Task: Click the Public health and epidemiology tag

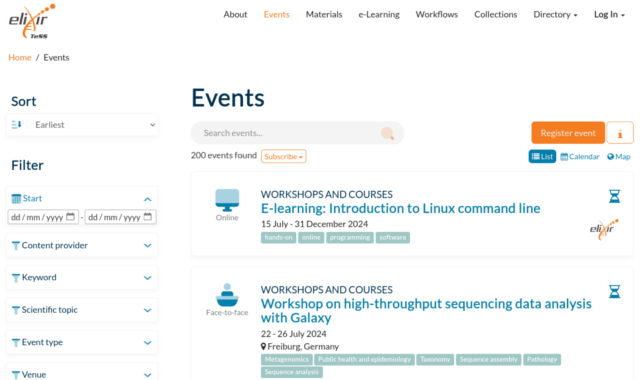Action: [x=364, y=360]
